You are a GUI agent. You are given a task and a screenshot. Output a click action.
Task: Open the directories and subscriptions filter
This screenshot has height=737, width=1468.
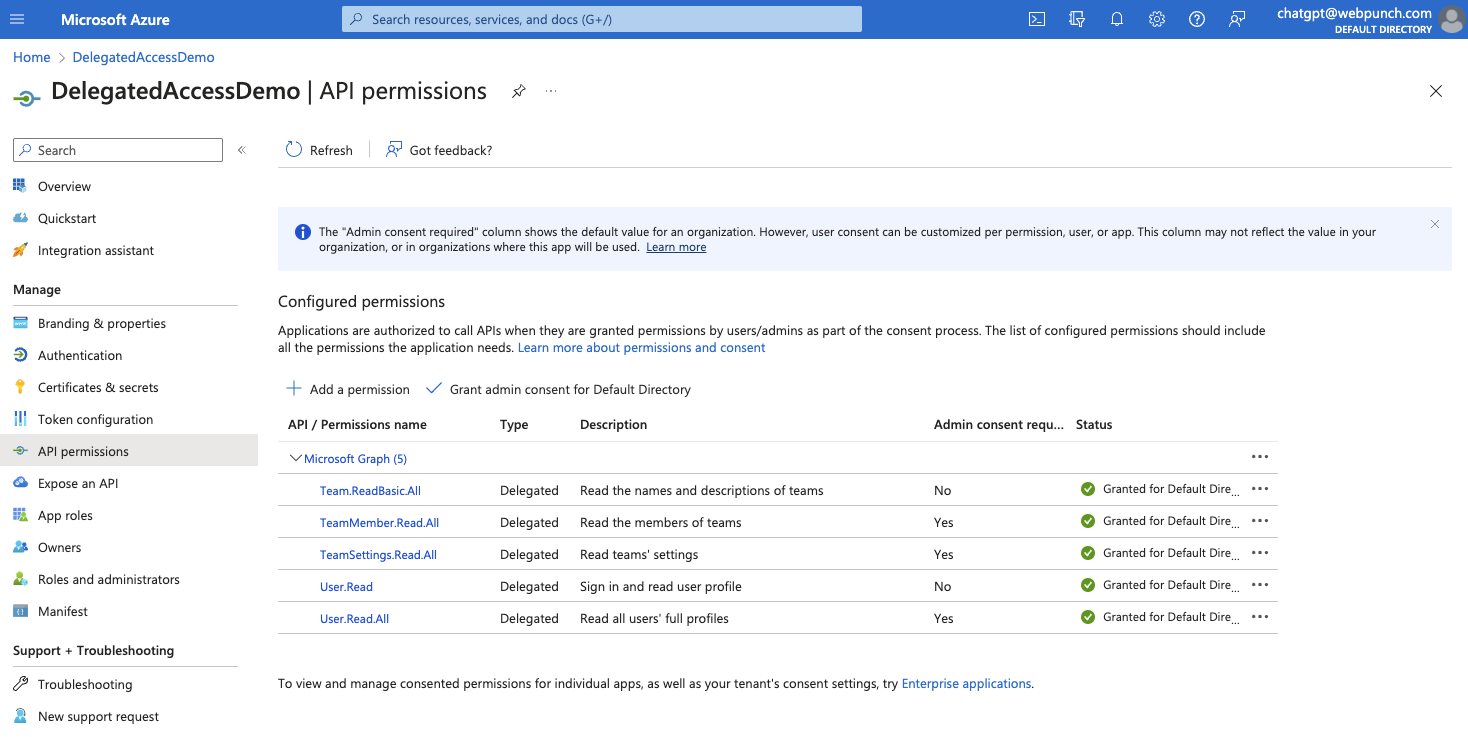click(1077, 19)
